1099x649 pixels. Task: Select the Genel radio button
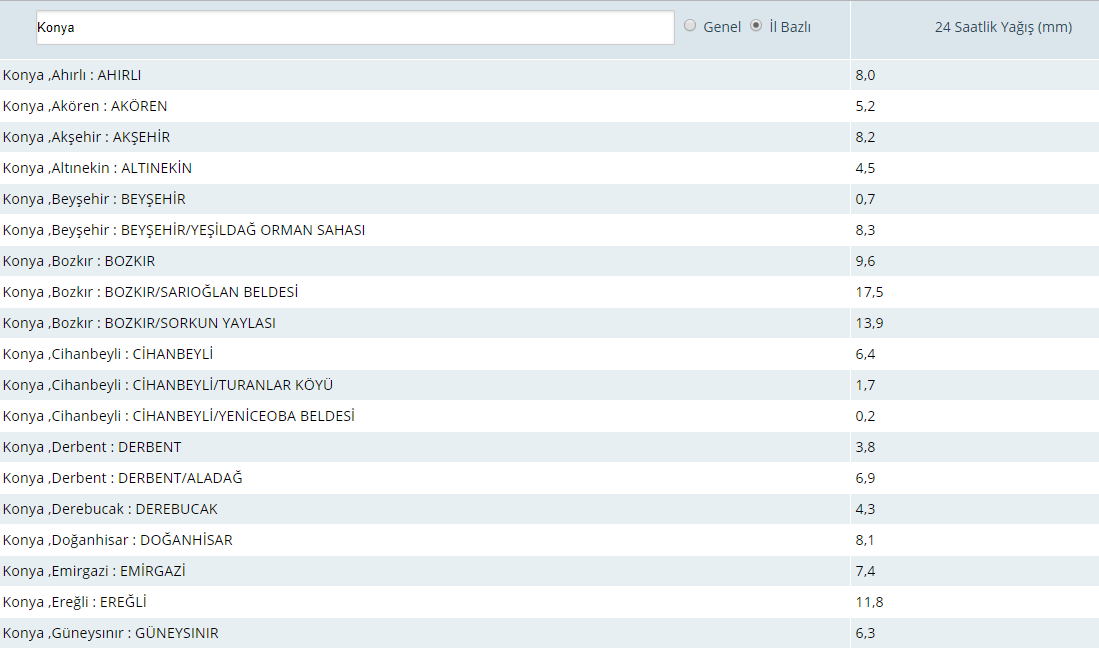pyautogui.click(x=690, y=26)
